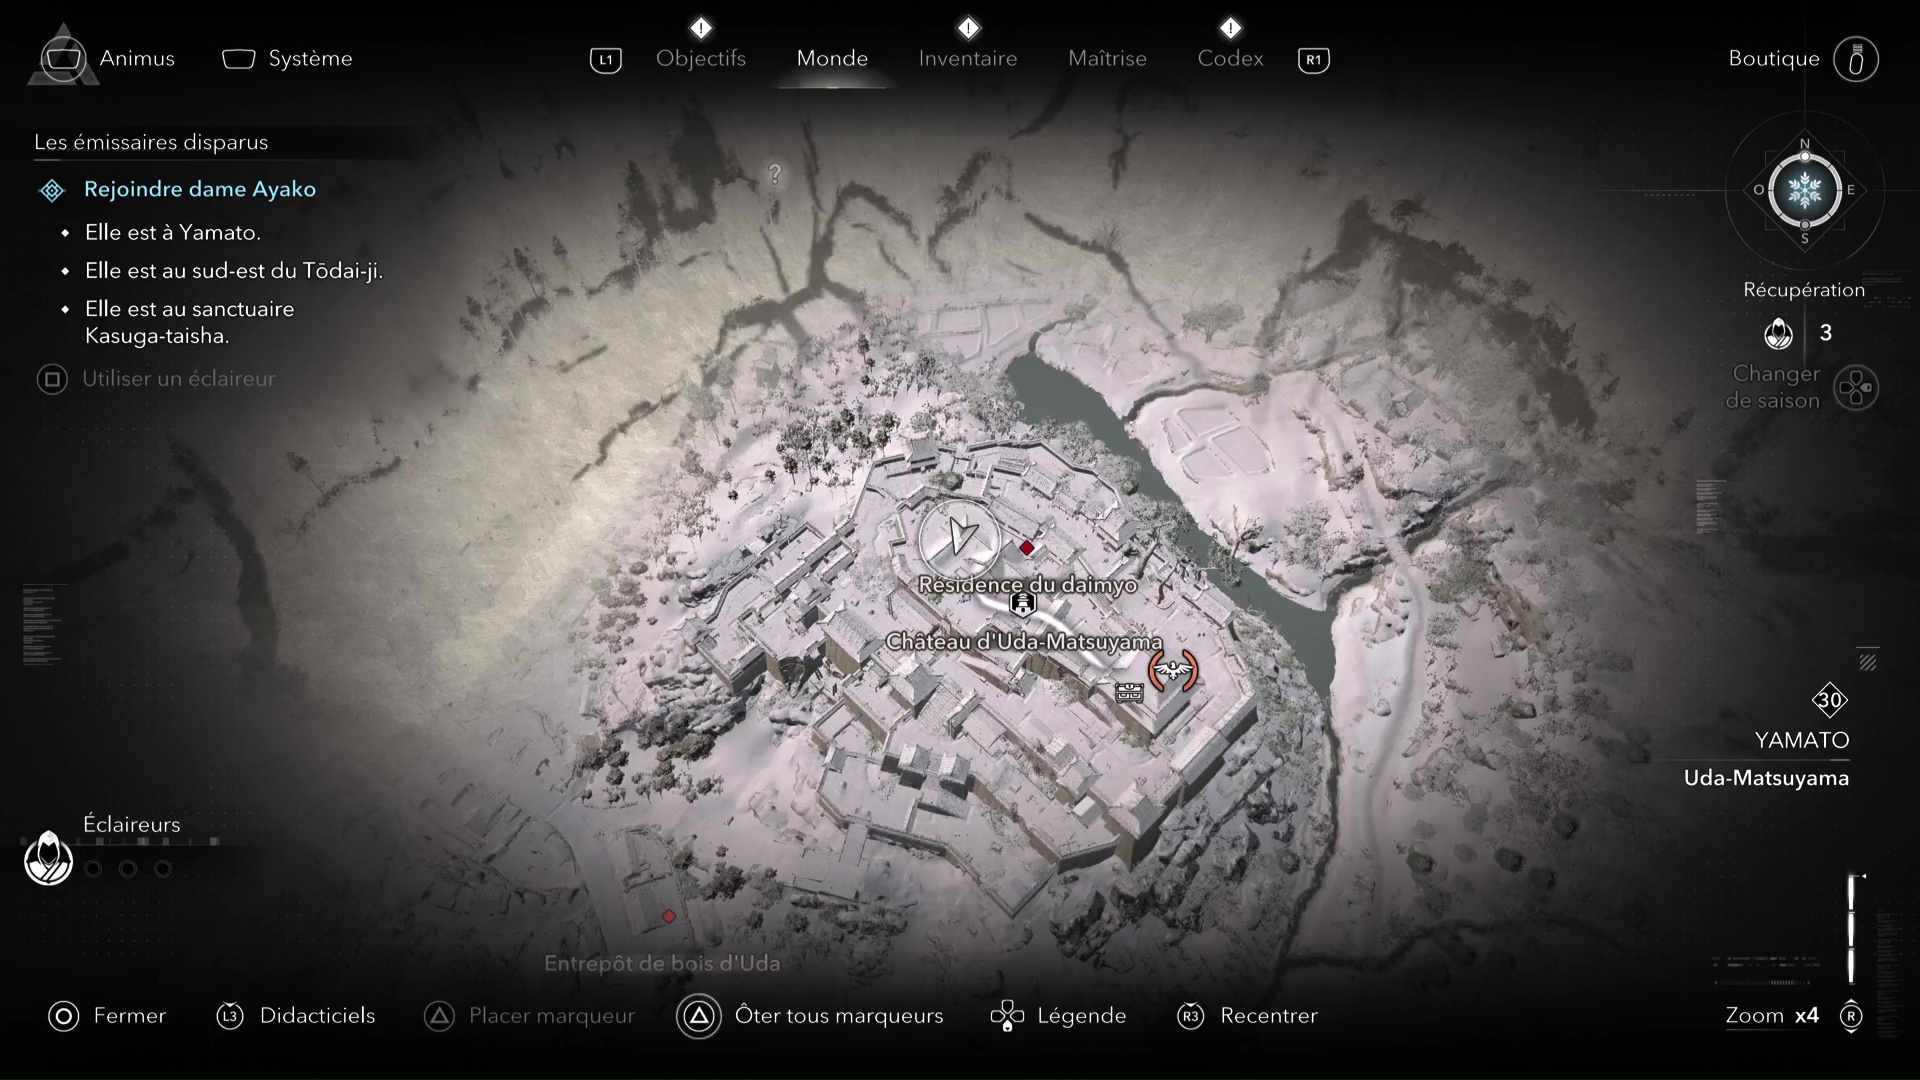Viewport: 1920px width, 1080px height.
Task: Click the red diamond near Résidence du daimyo
Action: [x=1027, y=548]
